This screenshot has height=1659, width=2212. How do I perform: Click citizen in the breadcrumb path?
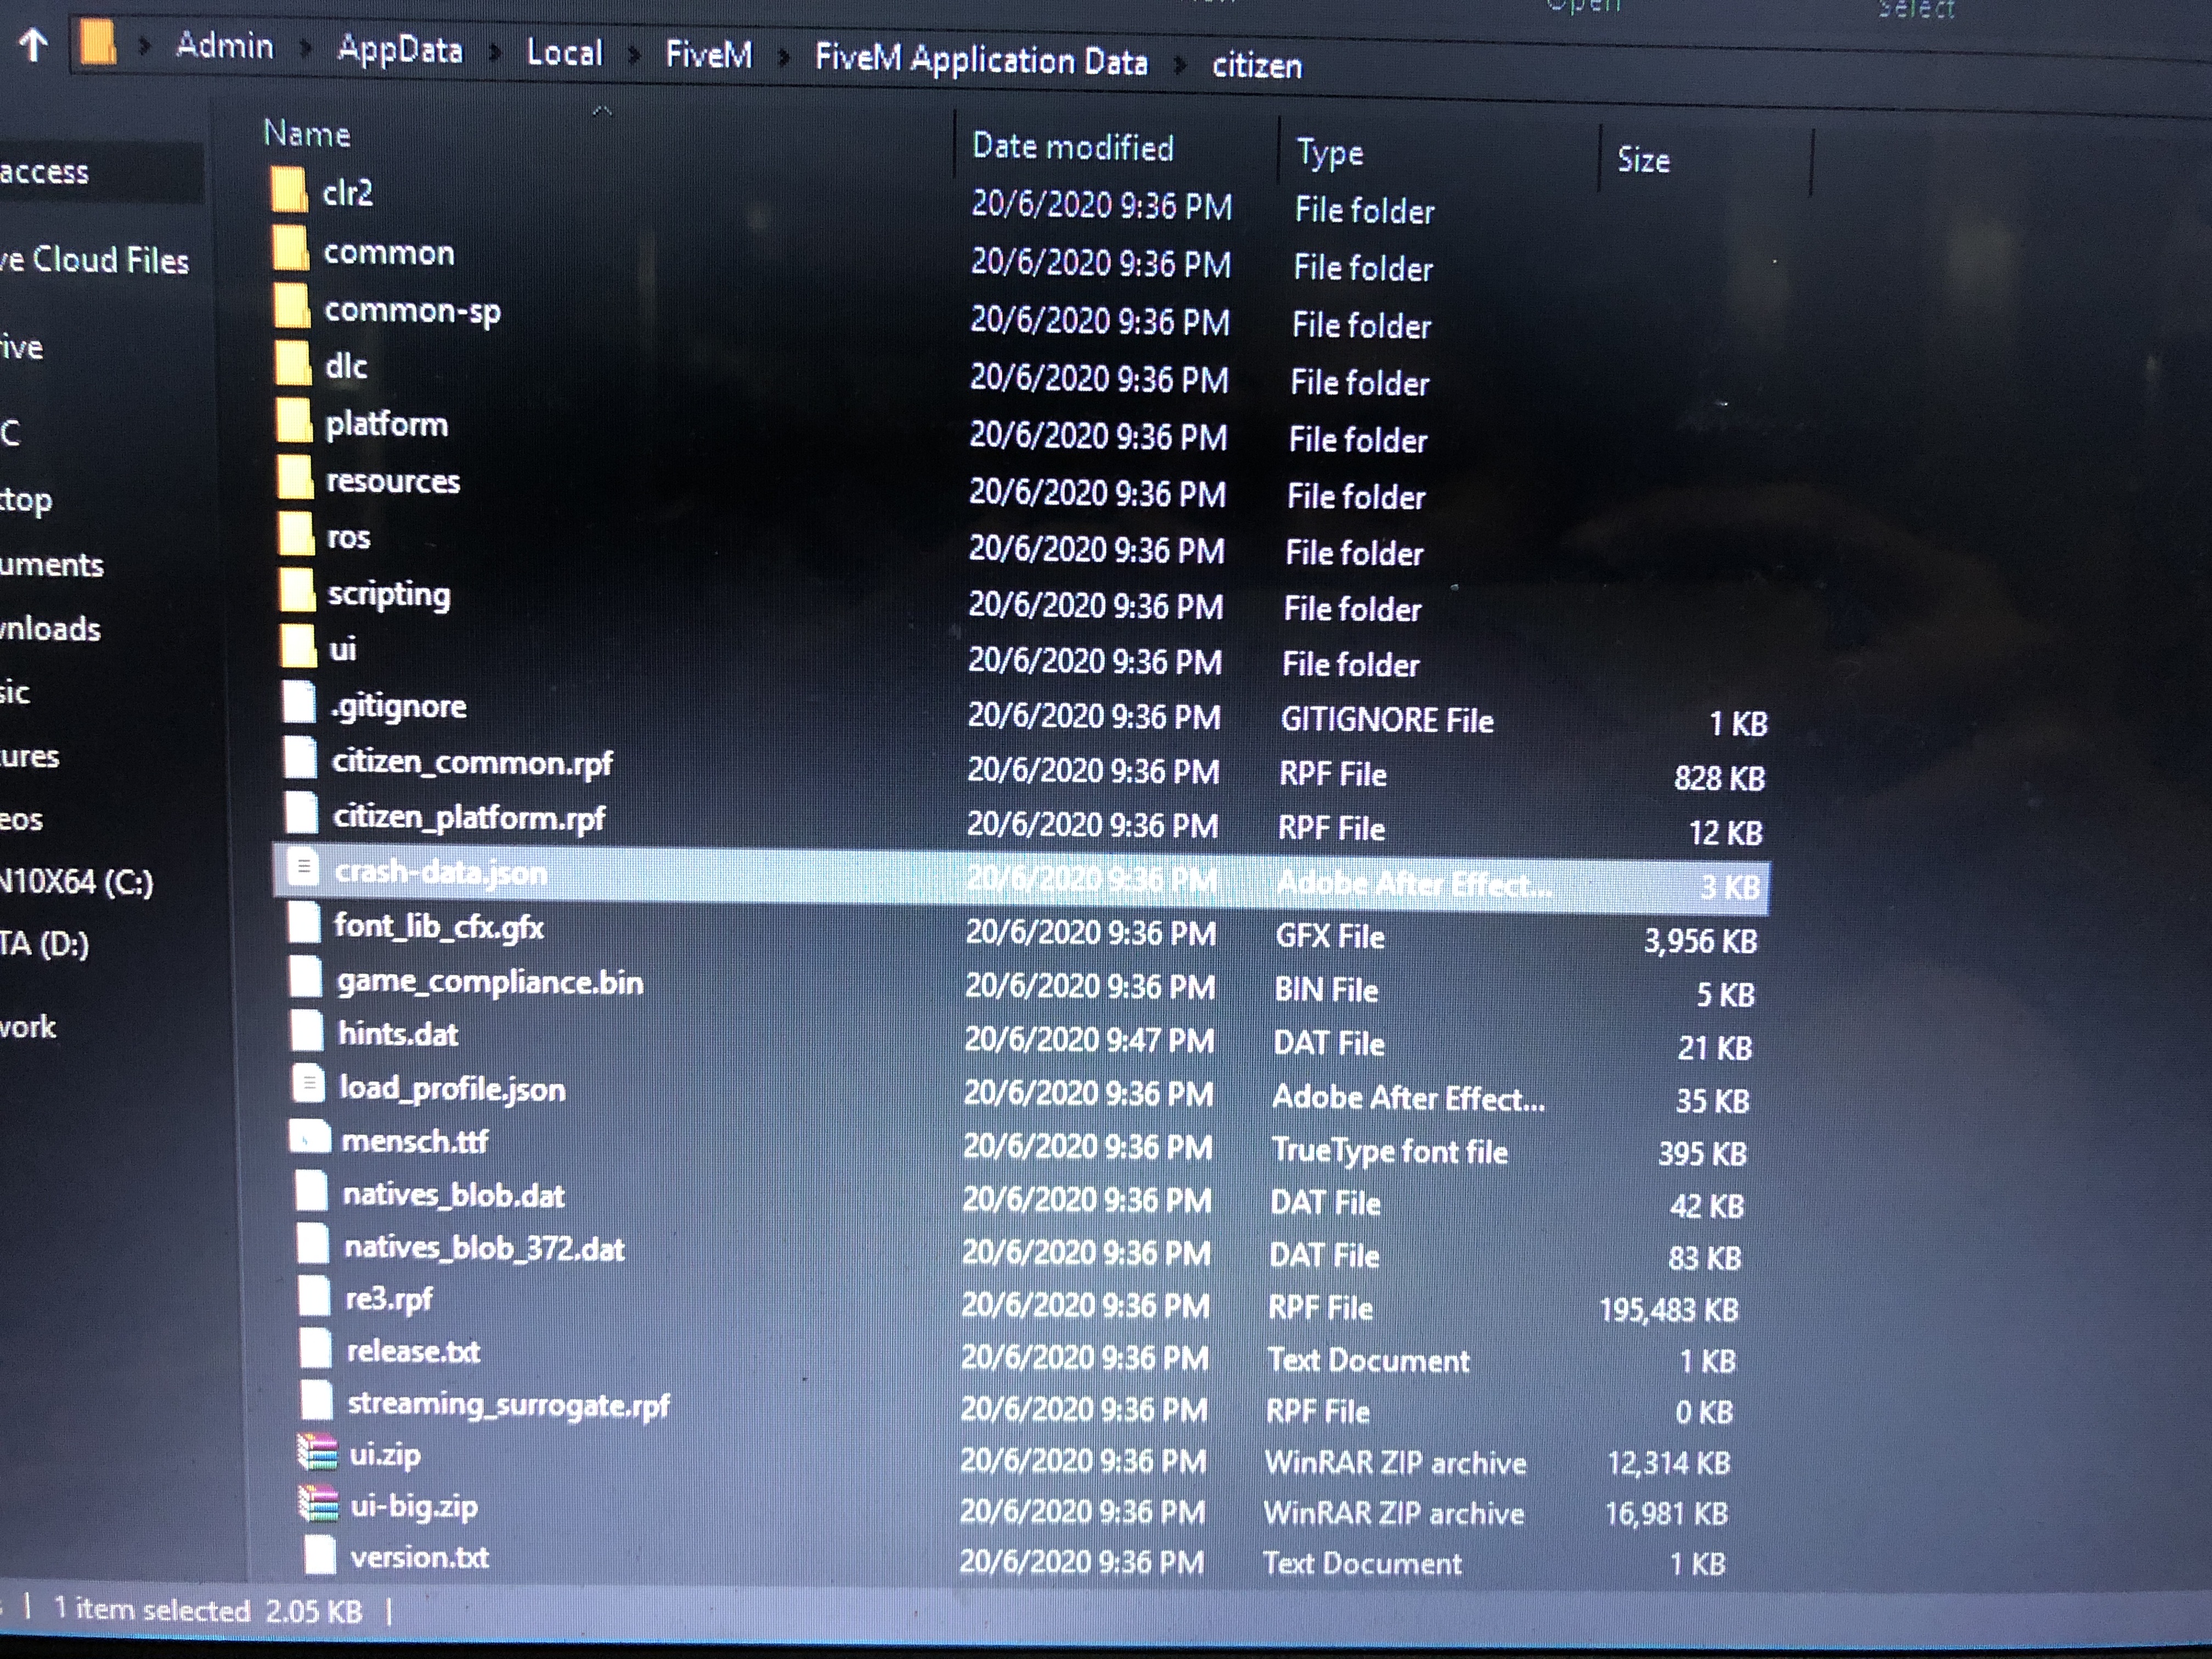1257,66
